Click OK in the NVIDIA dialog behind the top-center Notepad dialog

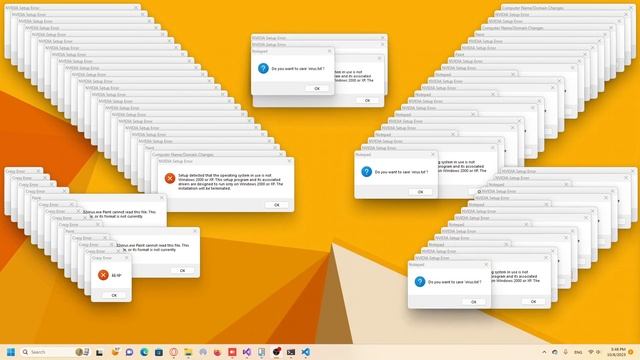point(367,100)
